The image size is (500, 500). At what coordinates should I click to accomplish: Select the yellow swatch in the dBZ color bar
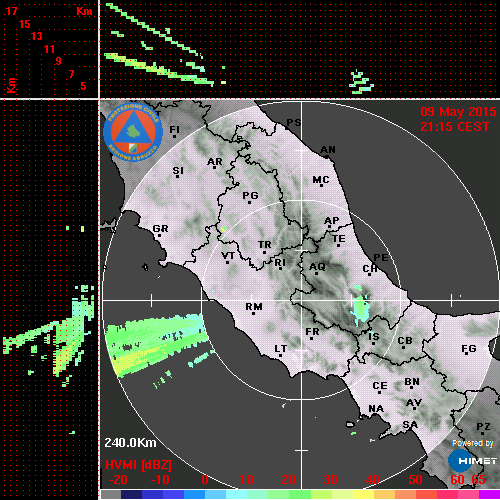coord(363,494)
